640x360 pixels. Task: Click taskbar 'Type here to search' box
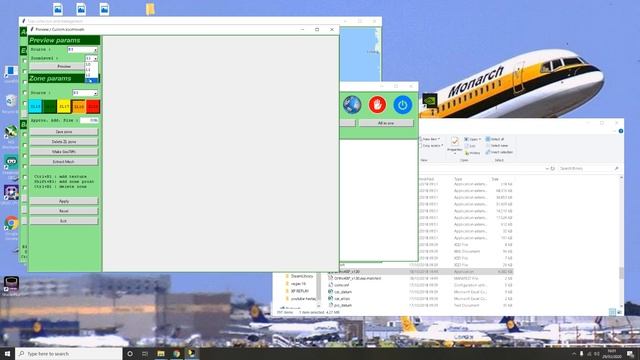click(x=69, y=353)
